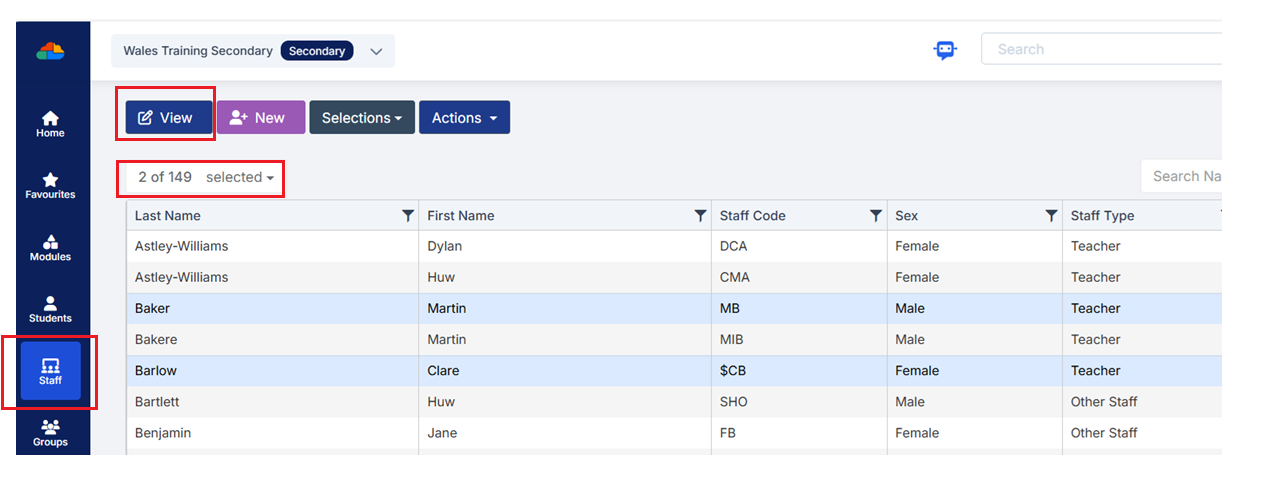This screenshot has height=481, width=1267.
Task: Select the Staff sidebar icon
Action: [50, 371]
